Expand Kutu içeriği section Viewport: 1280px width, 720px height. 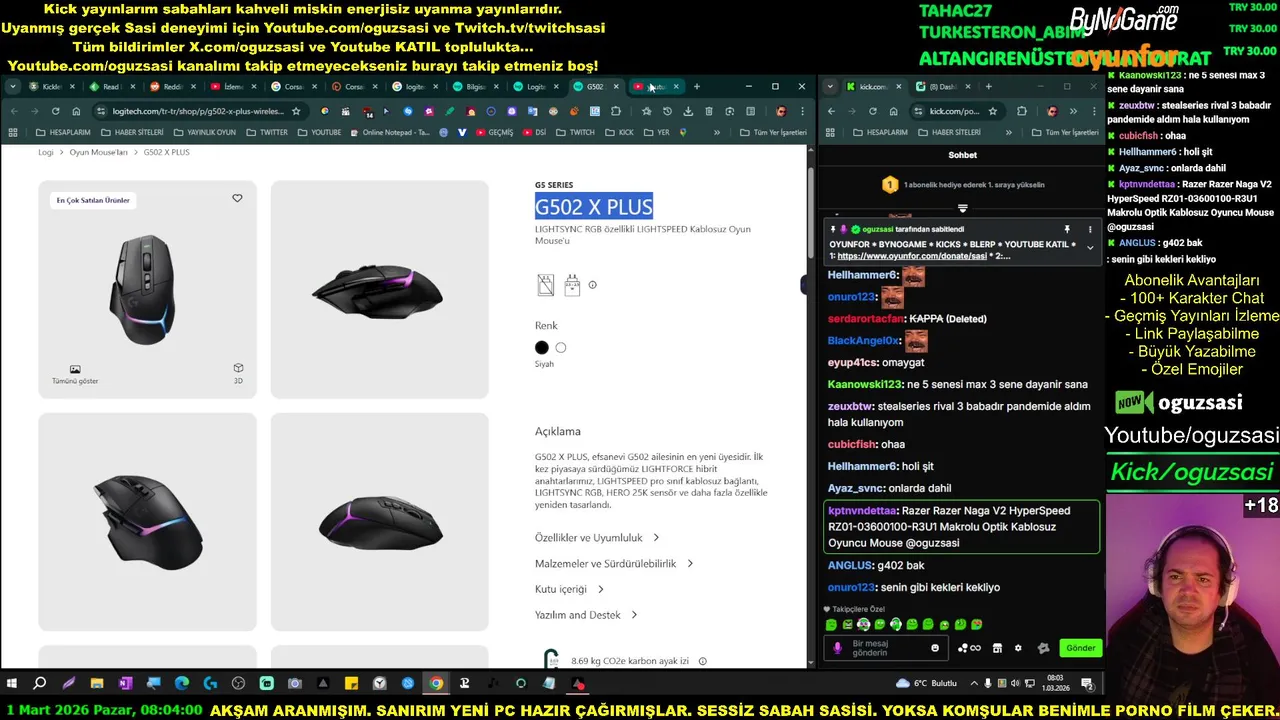569,589
